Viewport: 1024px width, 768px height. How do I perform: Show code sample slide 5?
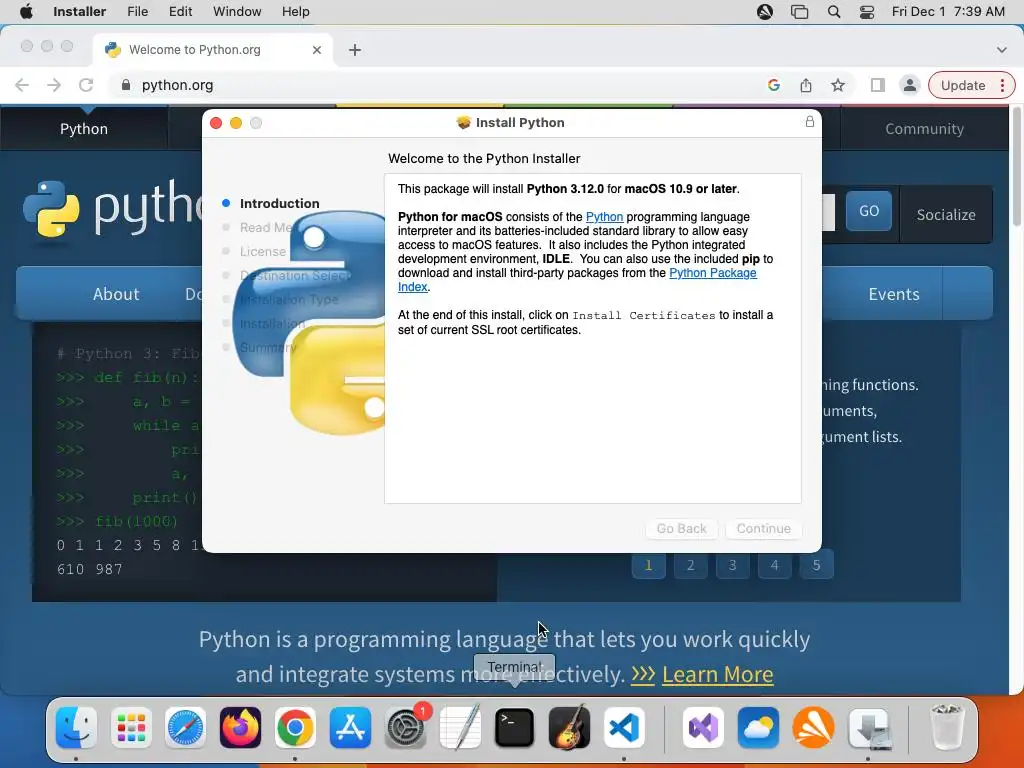coord(816,565)
